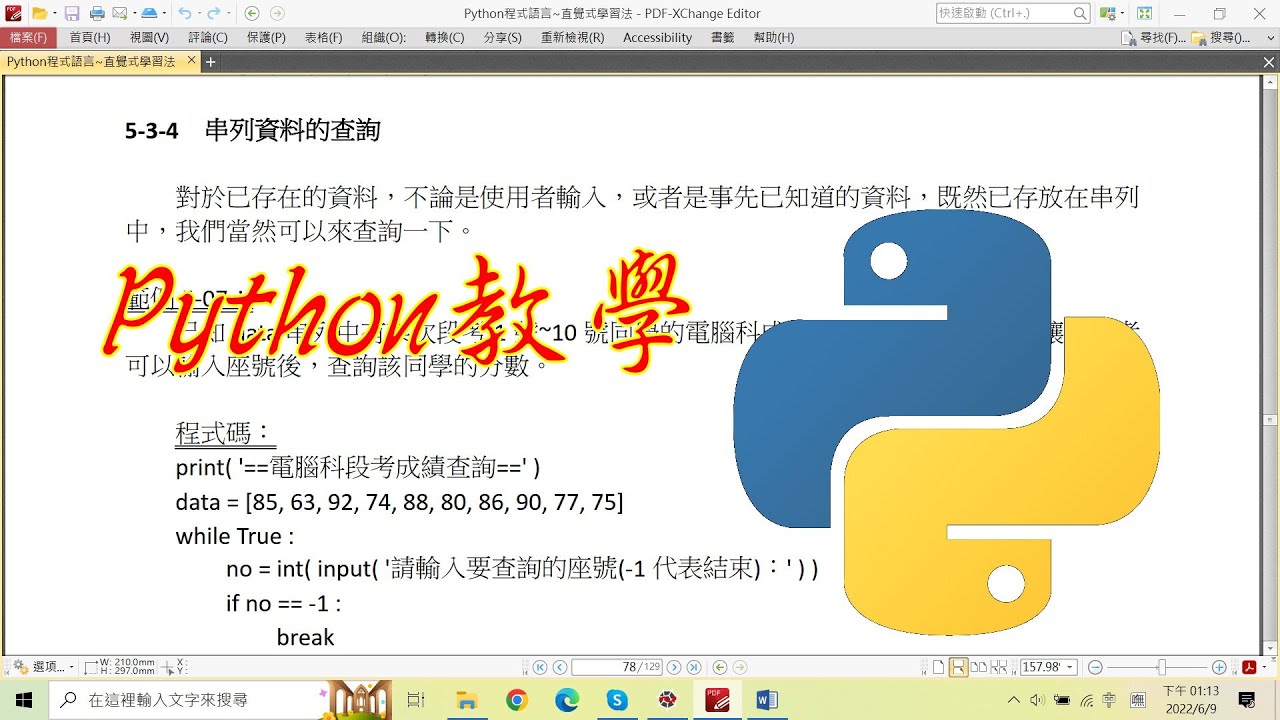Open the 保護(P) Protect tab
The height and width of the screenshot is (720, 1280).
coord(266,38)
